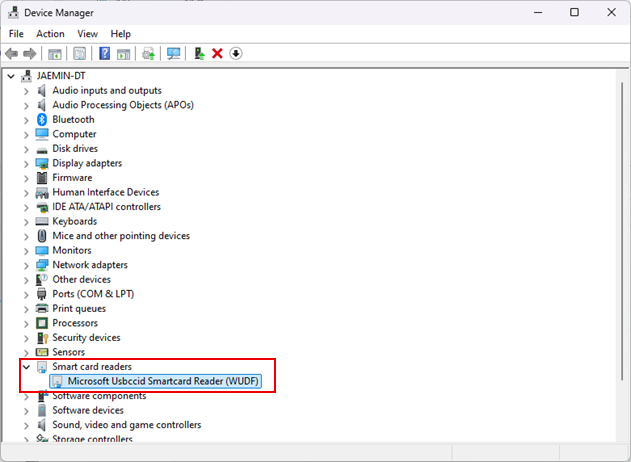Click the Disable device down-arrow icon
Screen dimensions: 631x462
(236, 54)
